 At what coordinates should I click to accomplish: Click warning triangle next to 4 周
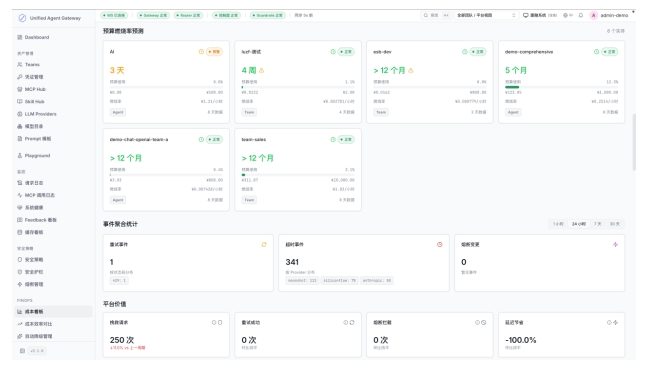pos(262,70)
